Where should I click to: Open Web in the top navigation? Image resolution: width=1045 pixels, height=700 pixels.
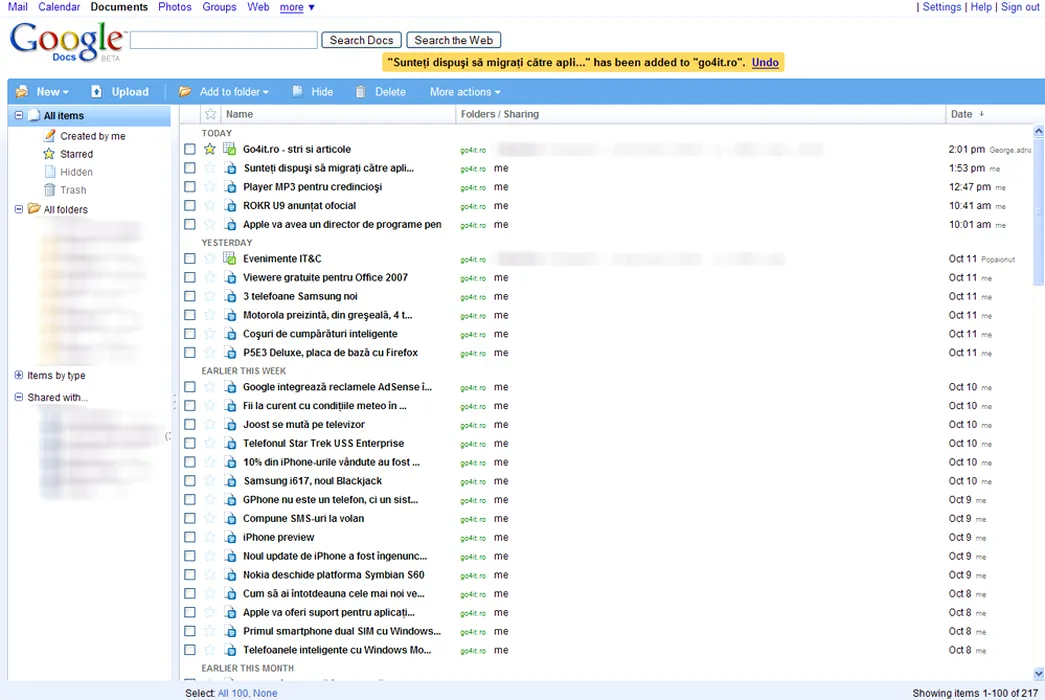click(258, 7)
